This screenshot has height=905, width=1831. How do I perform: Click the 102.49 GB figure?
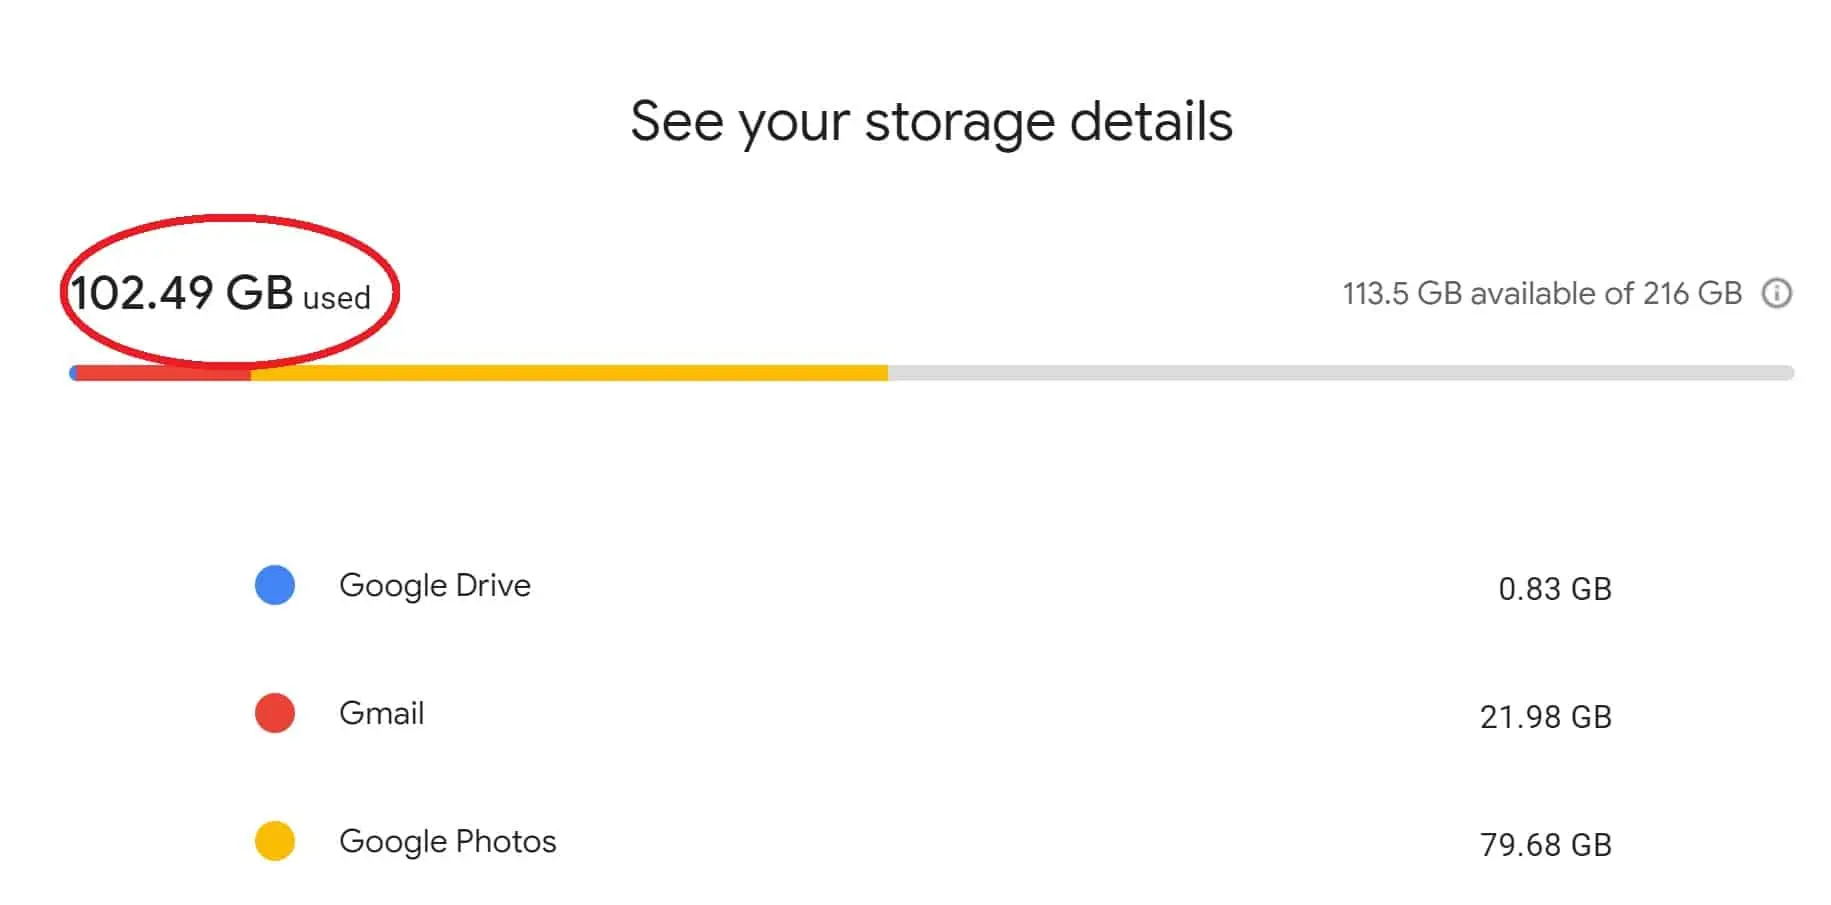coord(181,293)
